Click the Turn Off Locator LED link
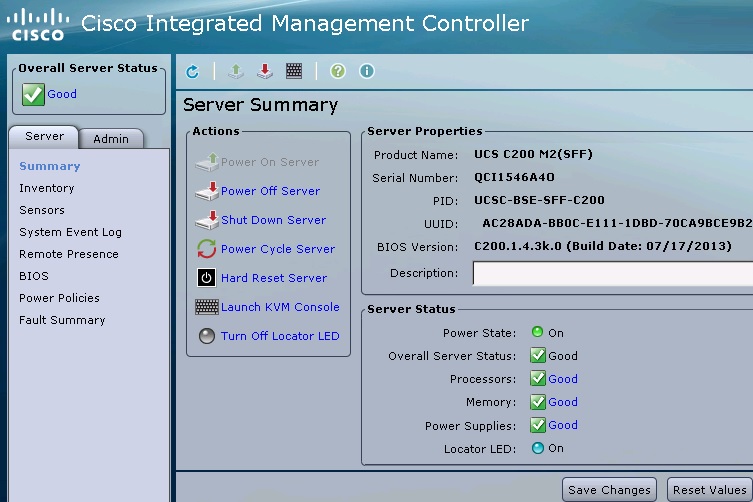 point(280,336)
